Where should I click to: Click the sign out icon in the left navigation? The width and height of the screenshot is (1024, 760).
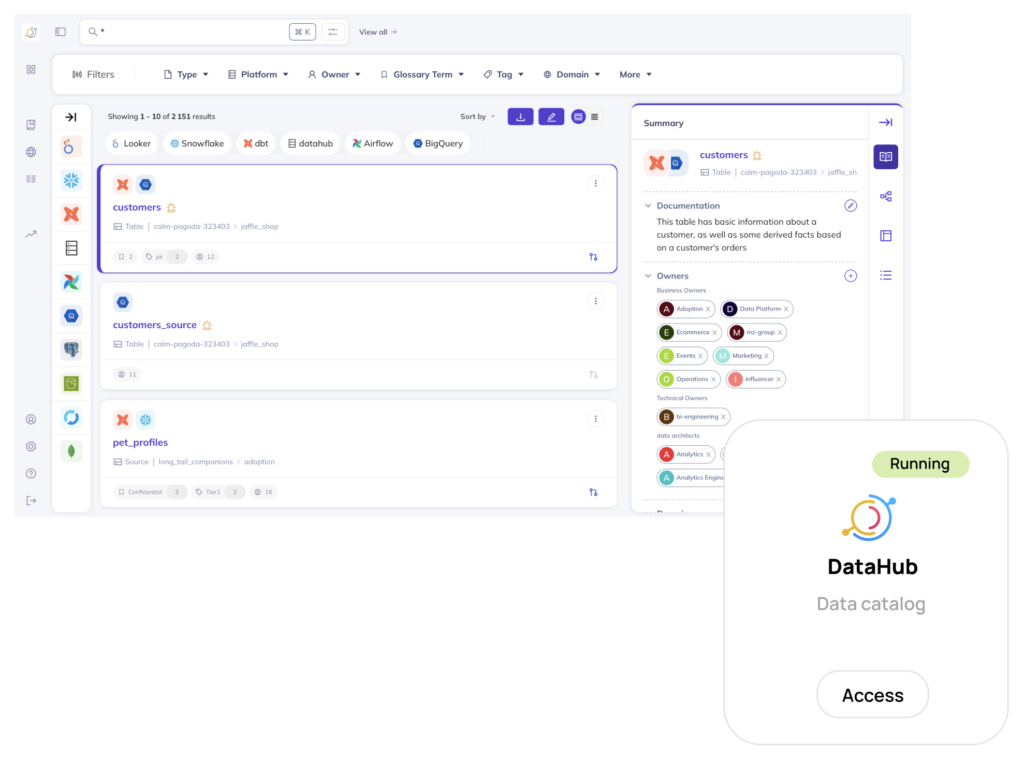(x=31, y=501)
